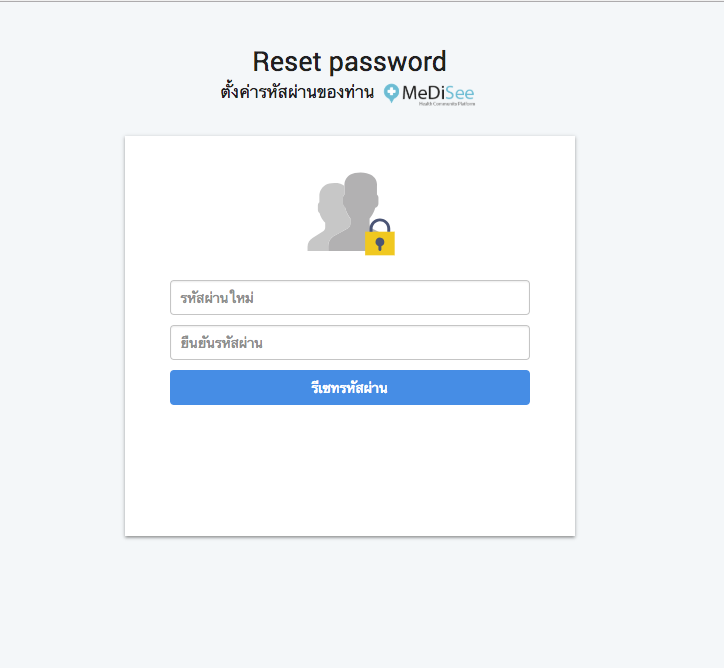Screen dimensions: 724x668
Task: Click the word "password" in the heading
Action: (388, 62)
